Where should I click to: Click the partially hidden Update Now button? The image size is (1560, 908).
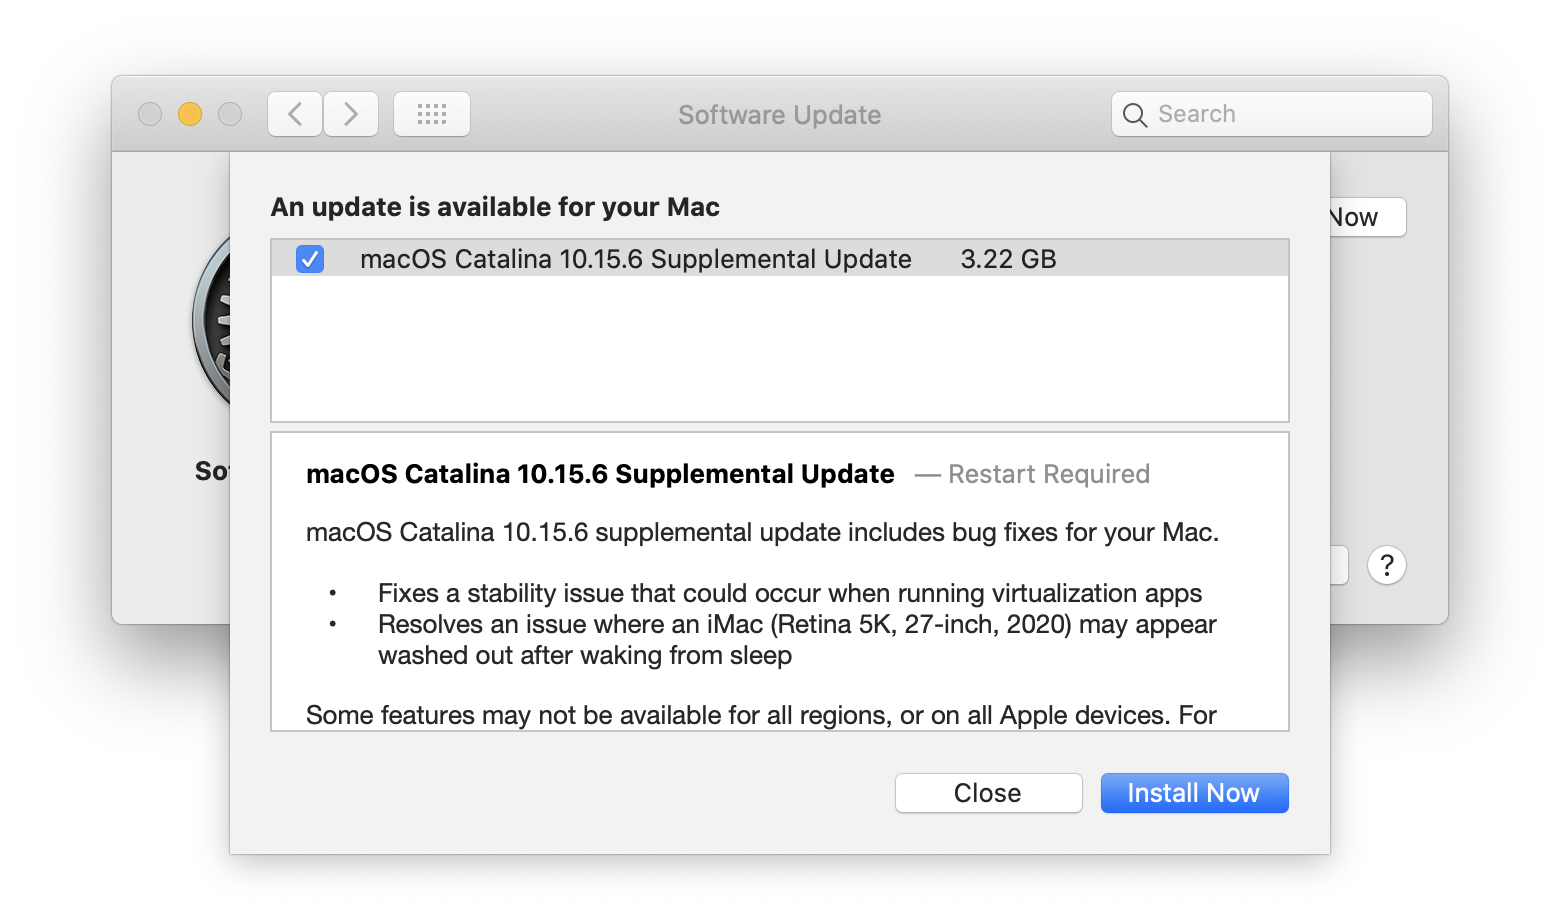coord(1366,217)
